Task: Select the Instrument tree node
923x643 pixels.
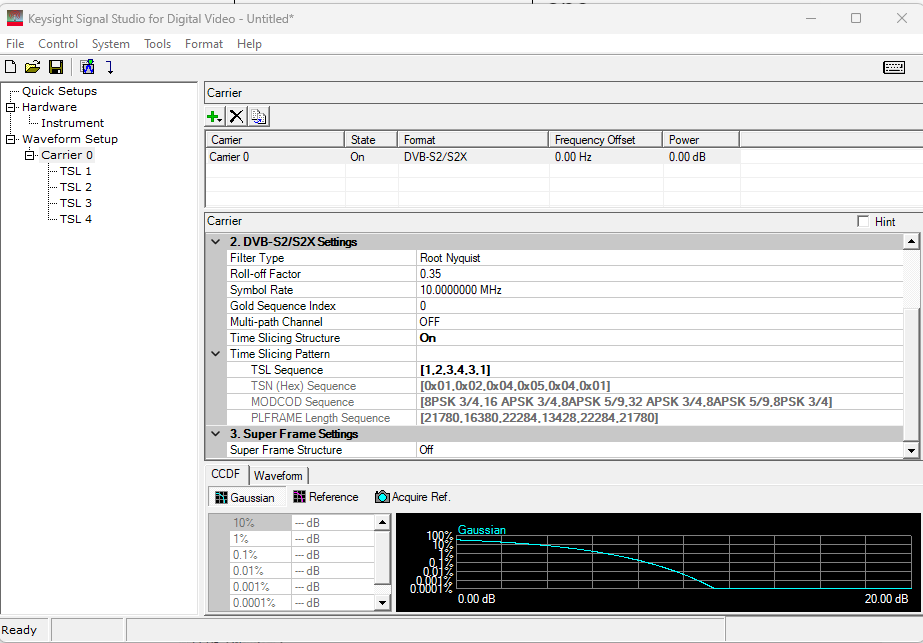Action: [x=72, y=123]
